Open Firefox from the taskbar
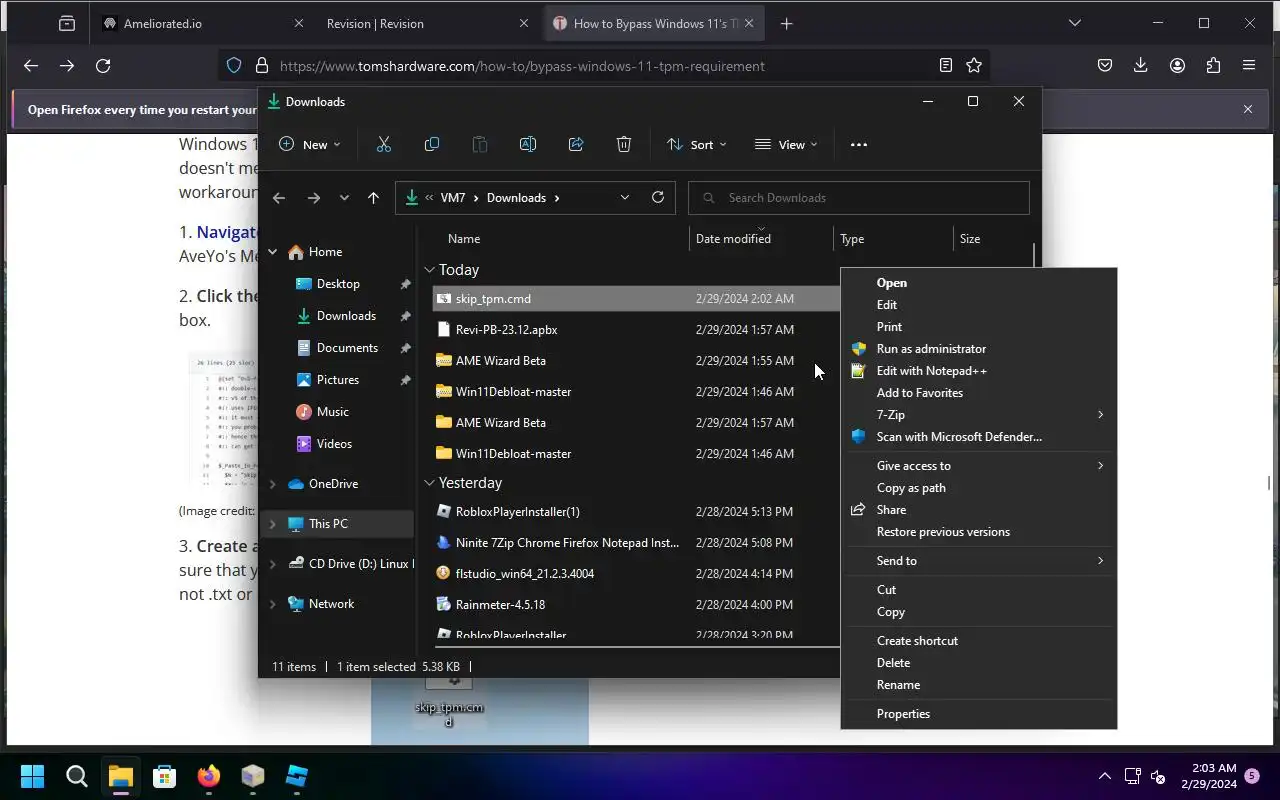The width and height of the screenshot is (1280, 800). [x=208, y=776]
